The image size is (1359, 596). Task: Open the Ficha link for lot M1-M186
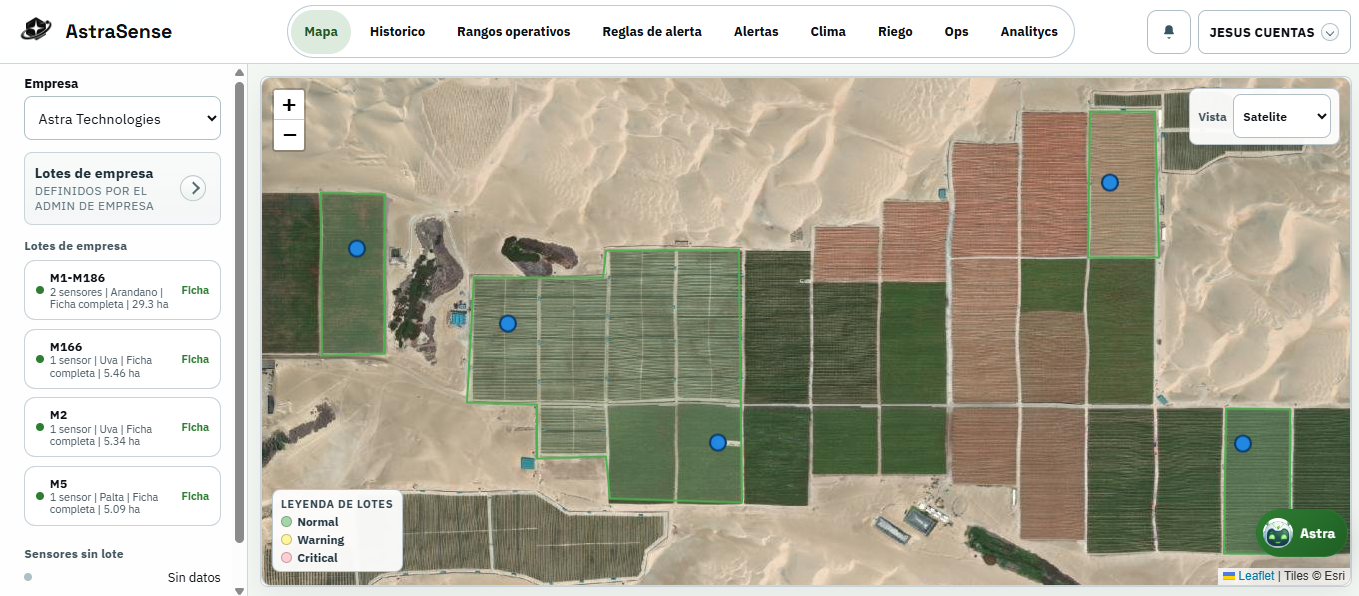[x=194, y=290]
